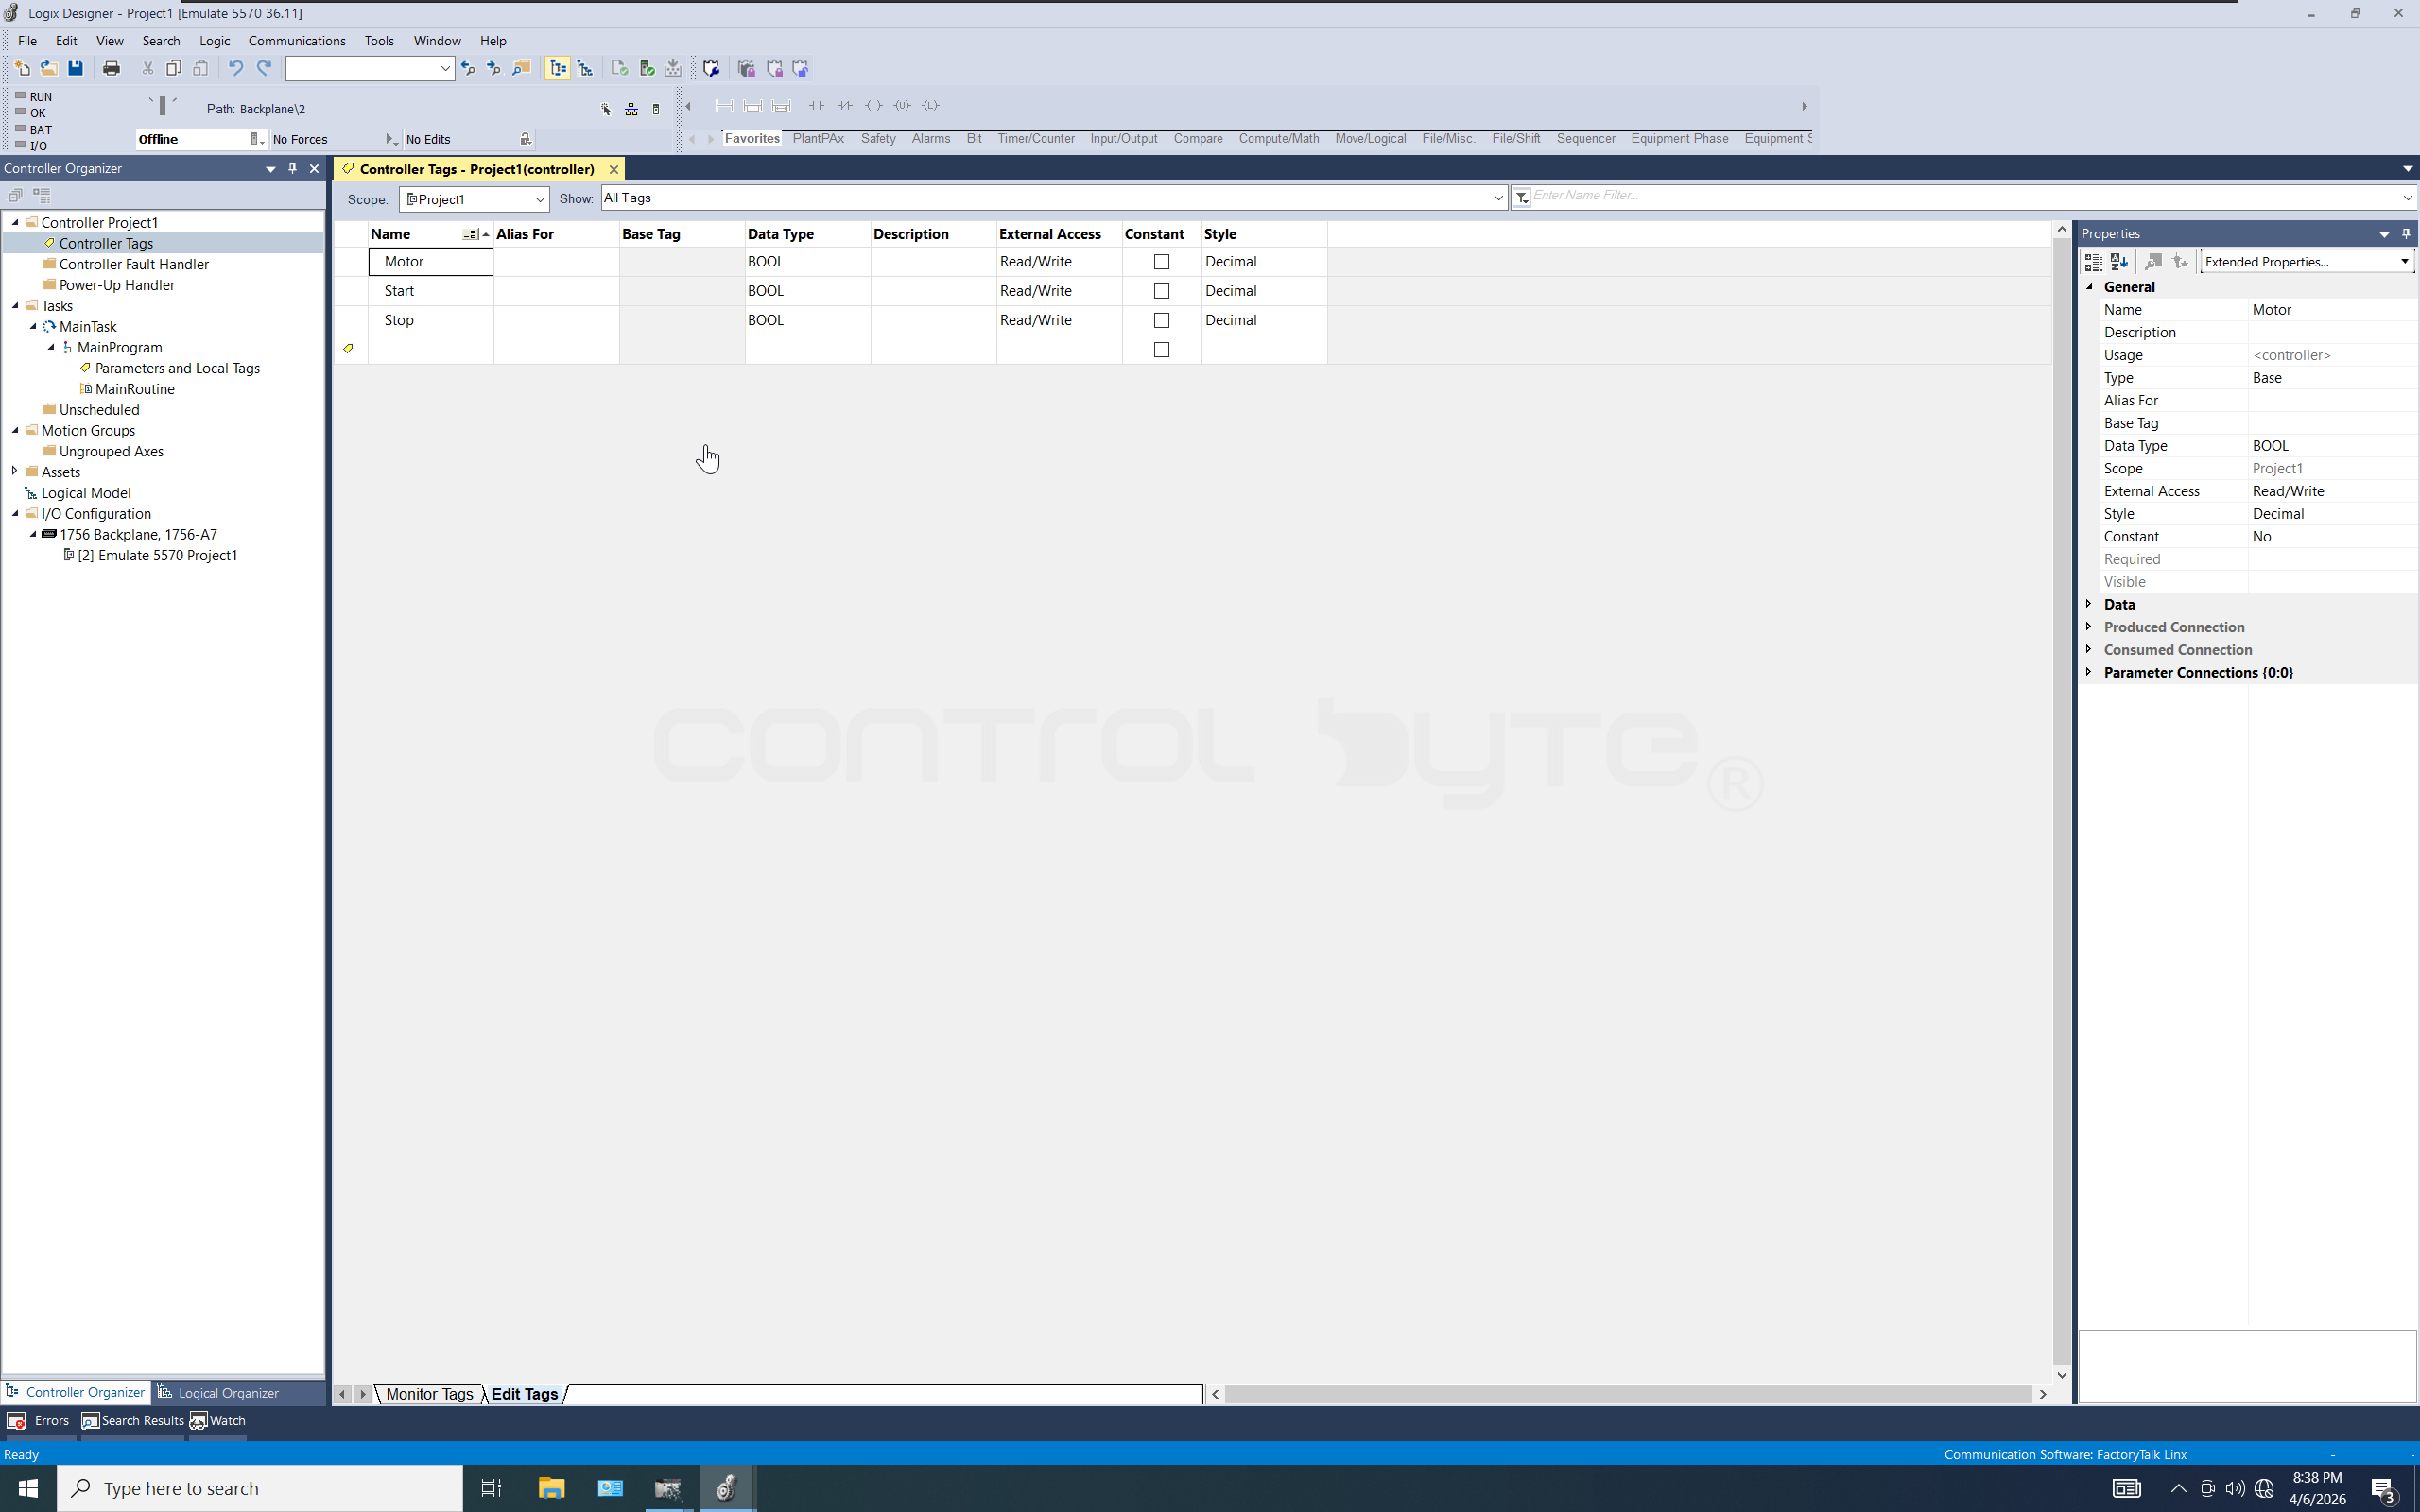Check the Constant box for Stop tag
The width and height of the screenshot is (2420, 1512).
1161,320
